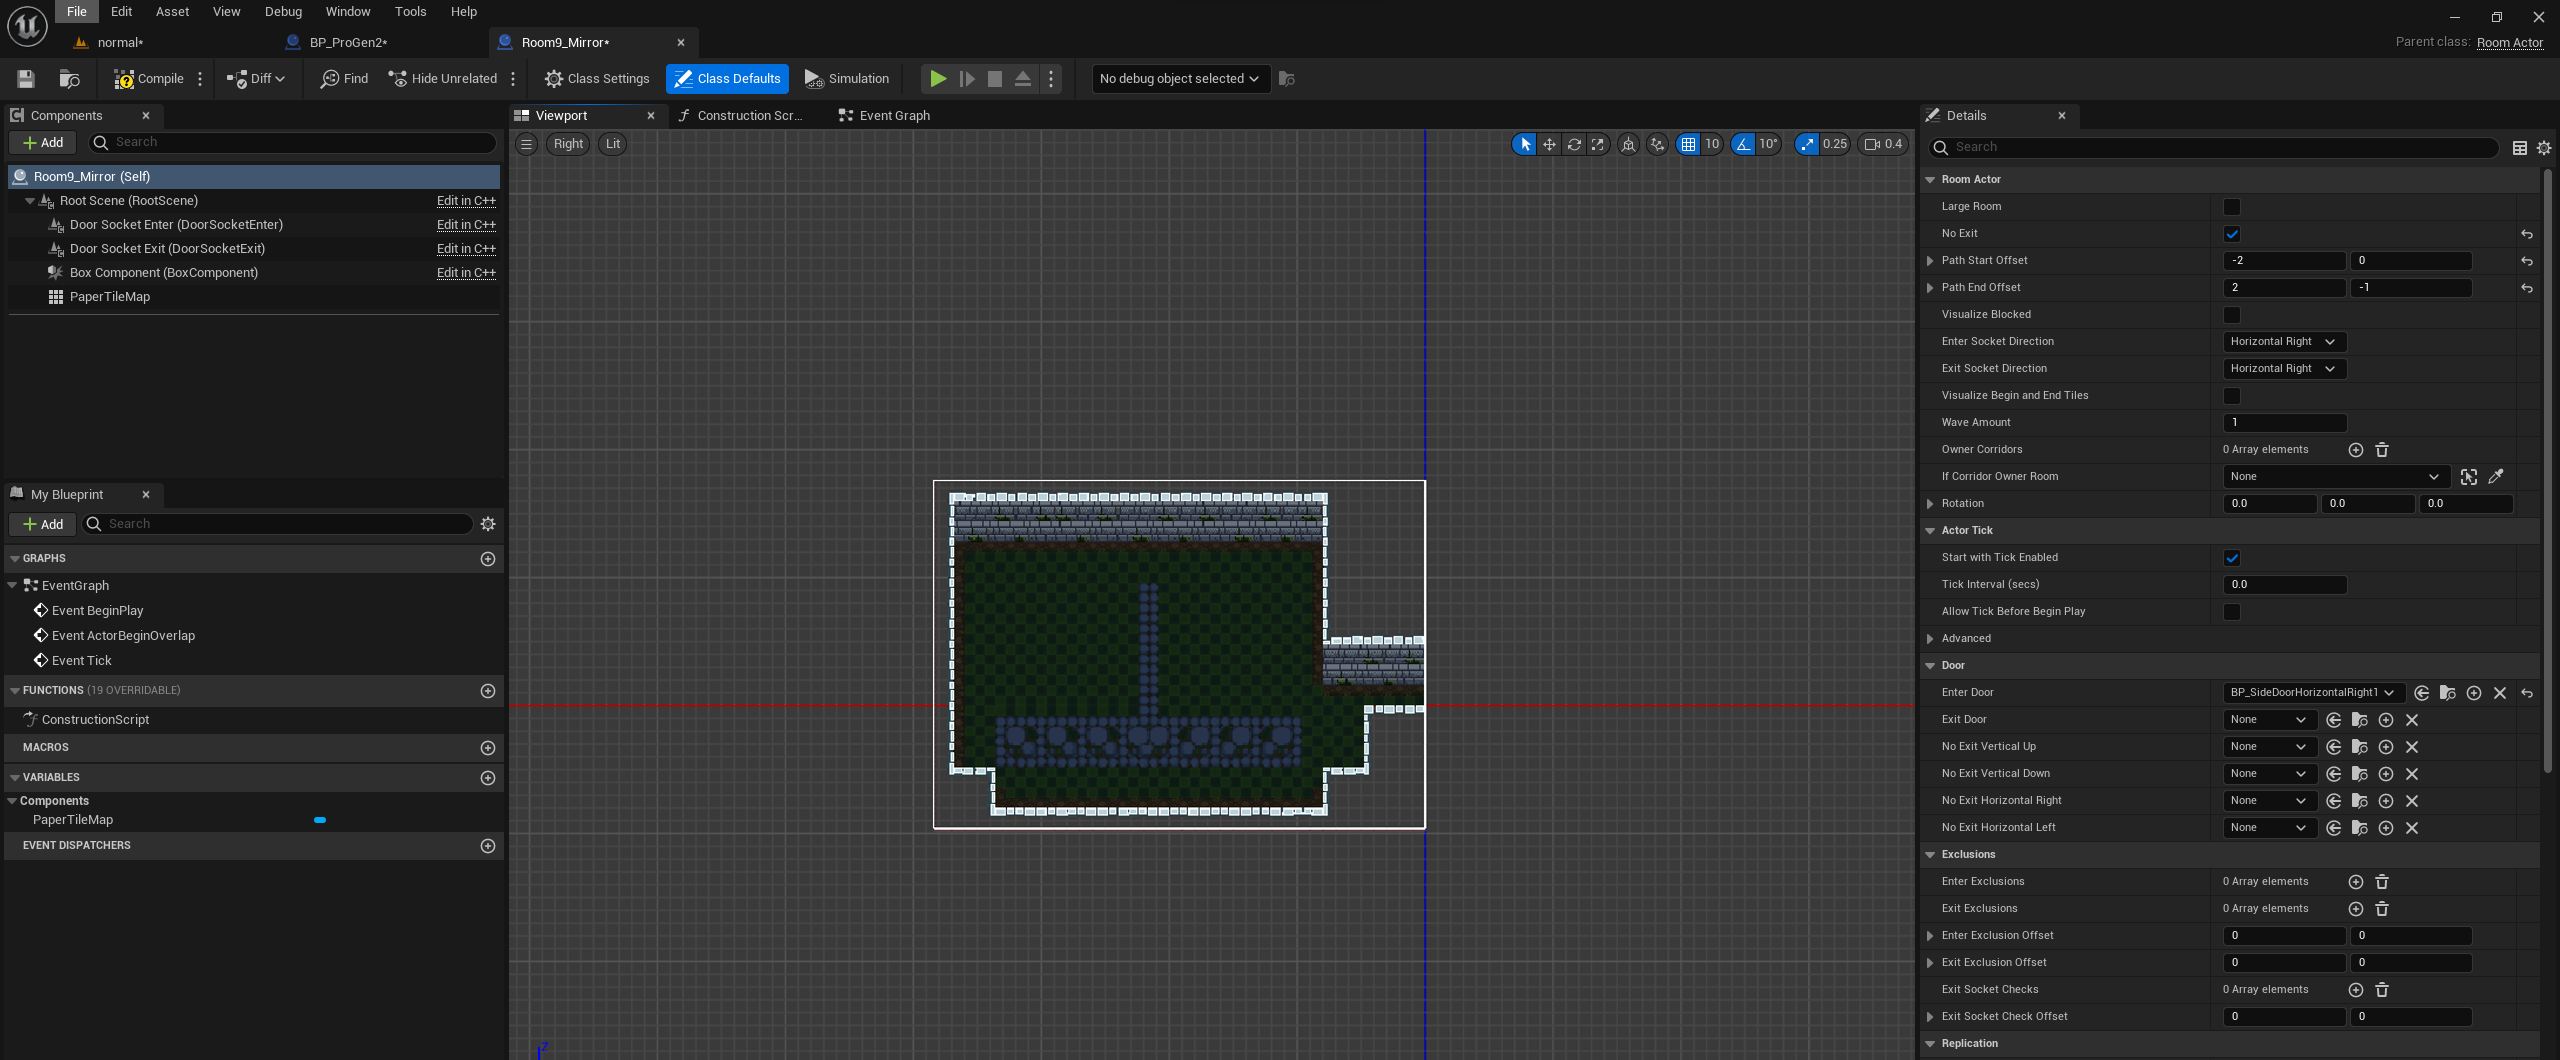Toggle grid snapping icon in viewport
The height and width of the screenshot is (1060, 2560).
pyautogui.click(x=1689, y=144)
